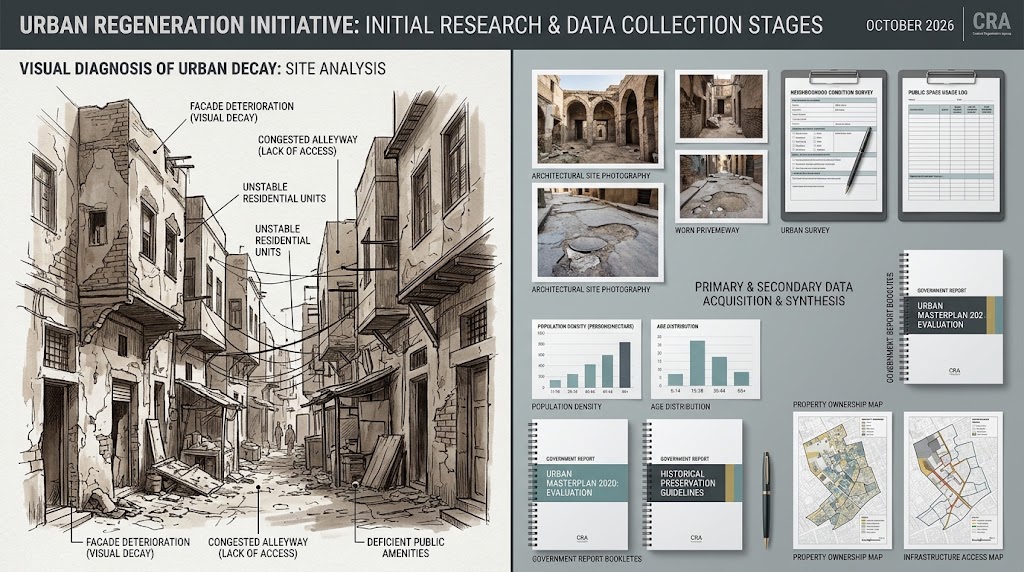This screenshot has height=572, width=1024.
Task: Click the tallest dark bar in Population Density chart
Action: pyautogui.click(x=625, y=365)
